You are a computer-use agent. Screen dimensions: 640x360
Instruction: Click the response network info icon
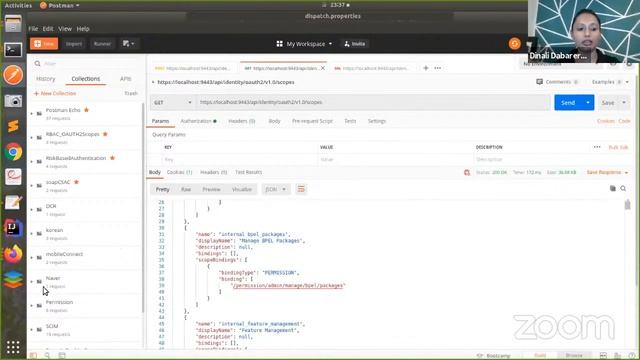(x=467, y=172)
